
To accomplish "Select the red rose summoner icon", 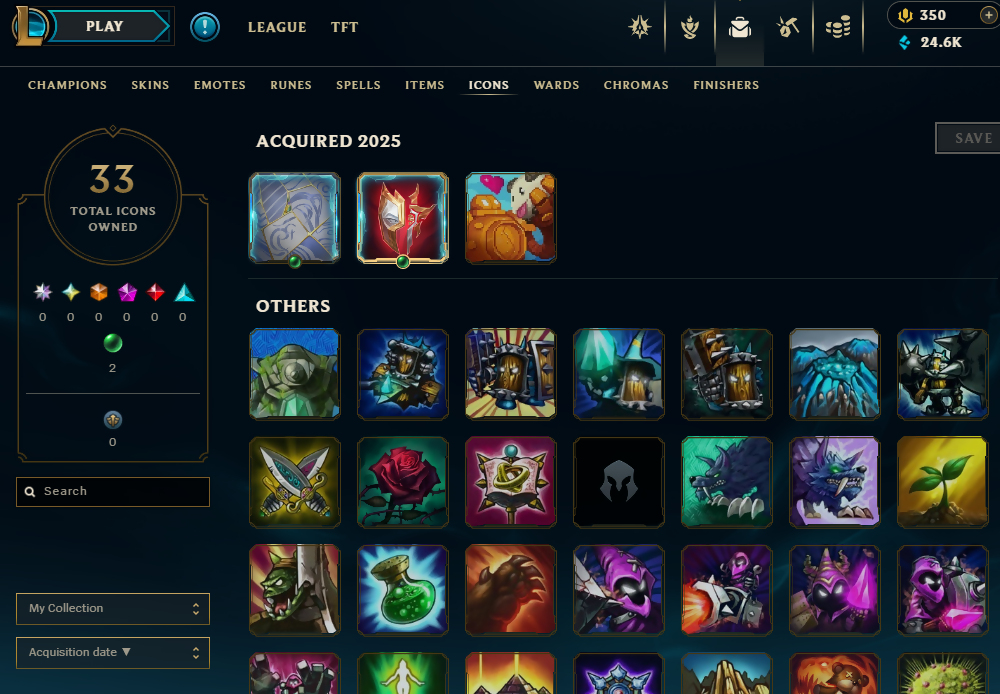I will (x=402, y=482).
